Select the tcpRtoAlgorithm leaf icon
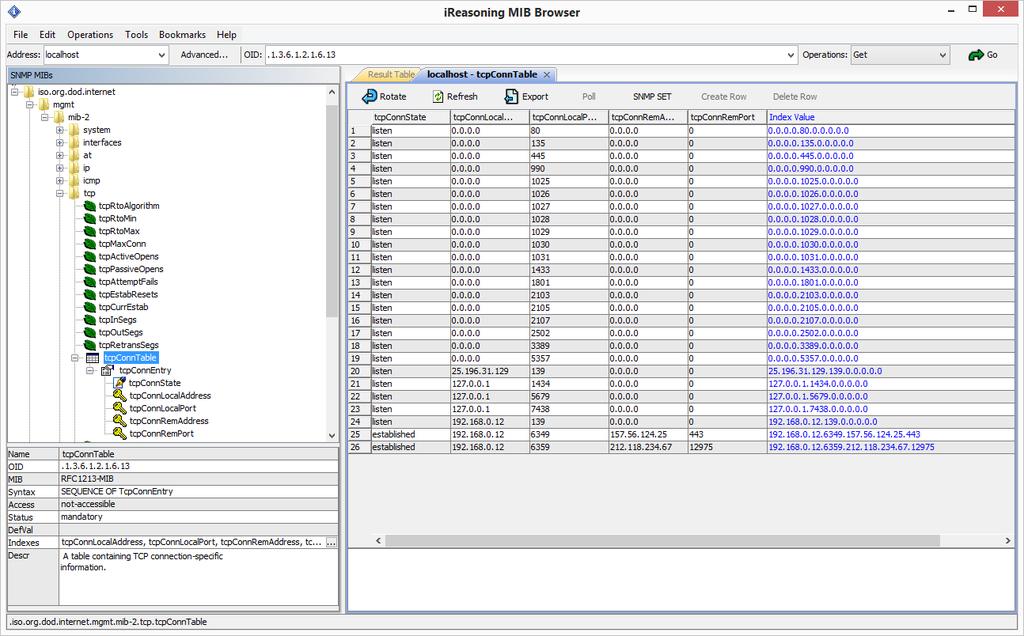The height and width of the screenshot is (636, 1024). pos(89,206)
